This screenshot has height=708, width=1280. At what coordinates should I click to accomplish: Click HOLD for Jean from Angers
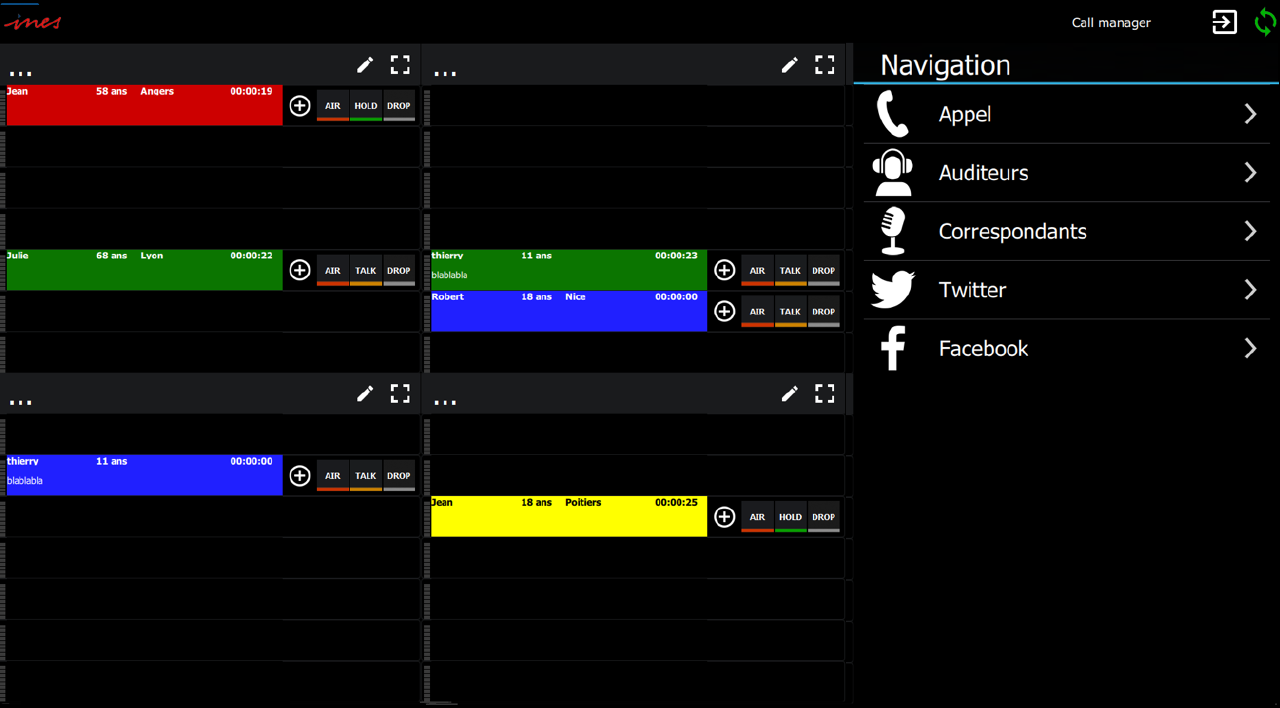pos(366,105)
